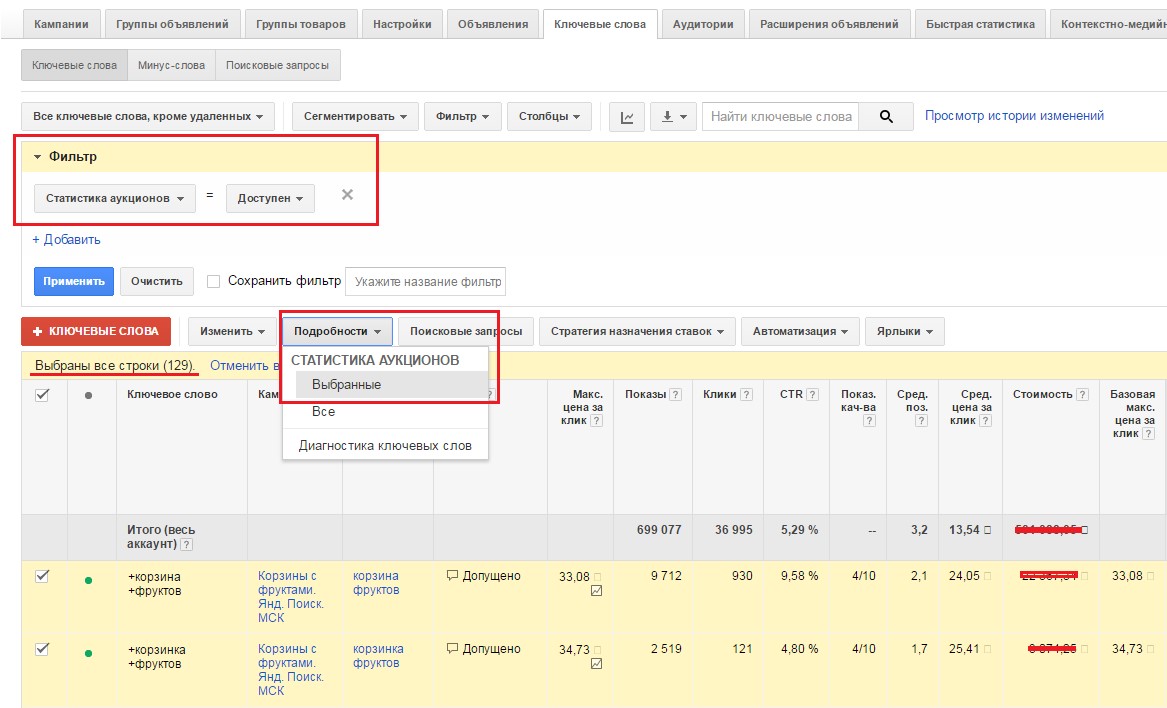1167x708 pixels.
Task: Click the Найти ключевые слова search field
Action: tap(781, 117)
